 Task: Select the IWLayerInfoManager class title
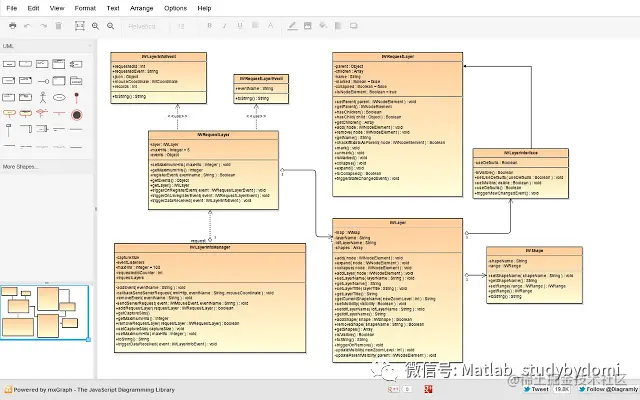(x=210, y=247)
